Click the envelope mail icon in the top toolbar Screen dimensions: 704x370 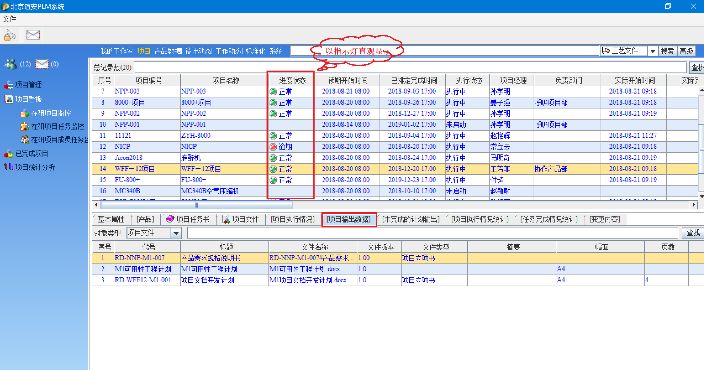coord(33,35)
